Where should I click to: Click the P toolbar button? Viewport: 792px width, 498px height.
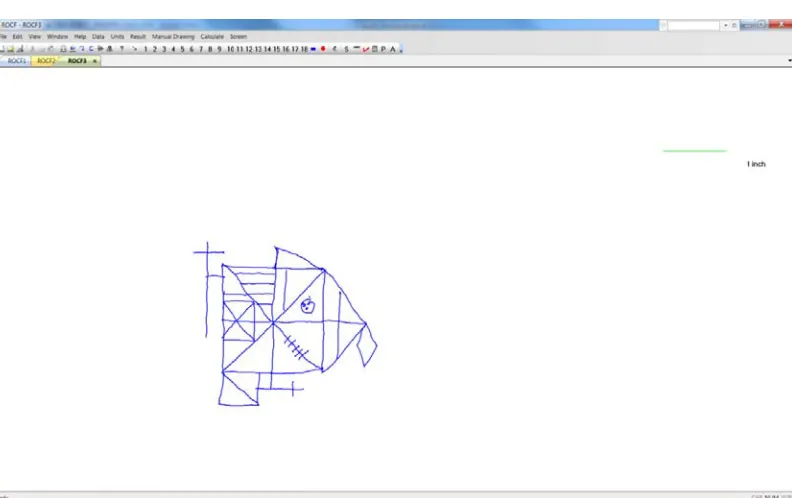[x=383, y=49]
